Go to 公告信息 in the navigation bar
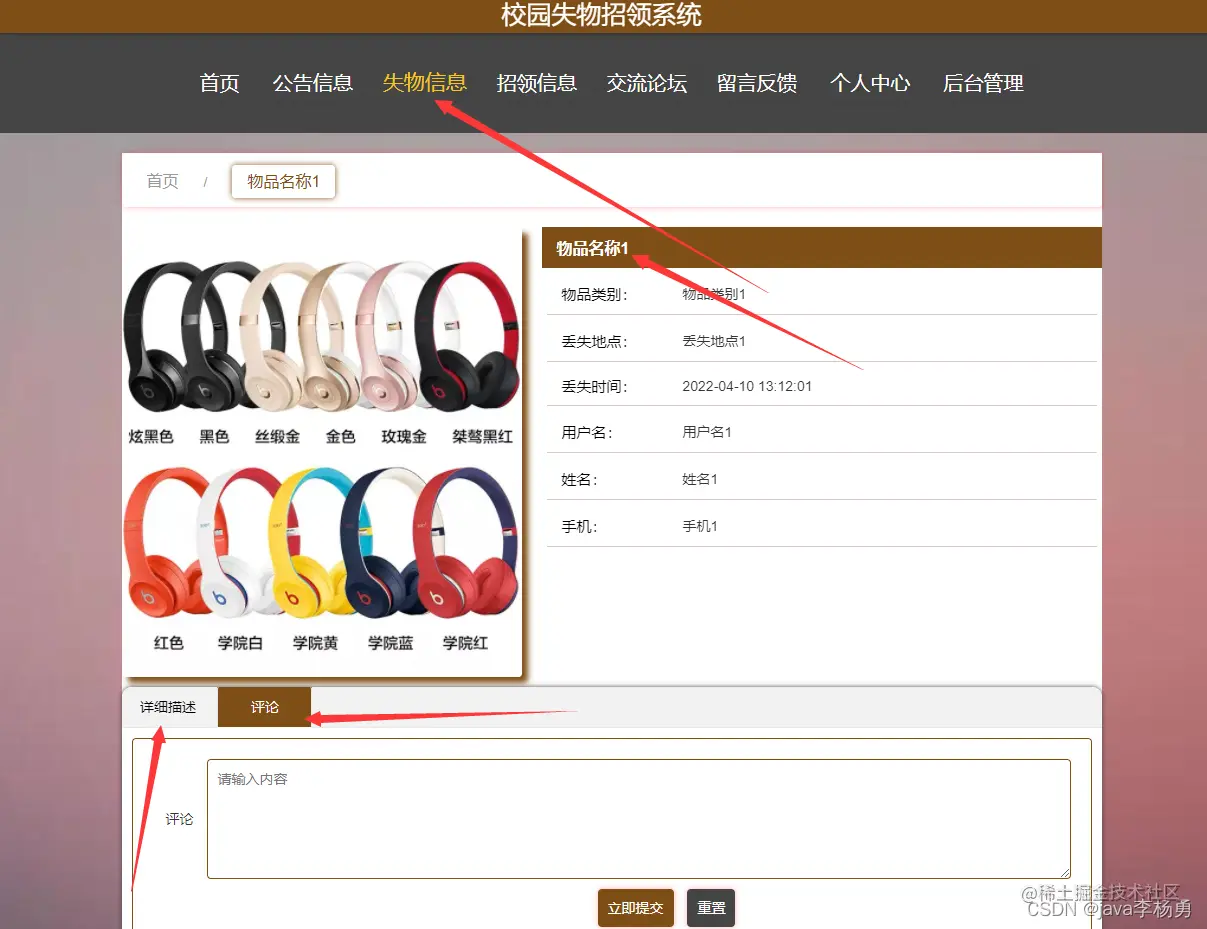The height and width of the screenshot is (929, 1207). click(313, 83)
